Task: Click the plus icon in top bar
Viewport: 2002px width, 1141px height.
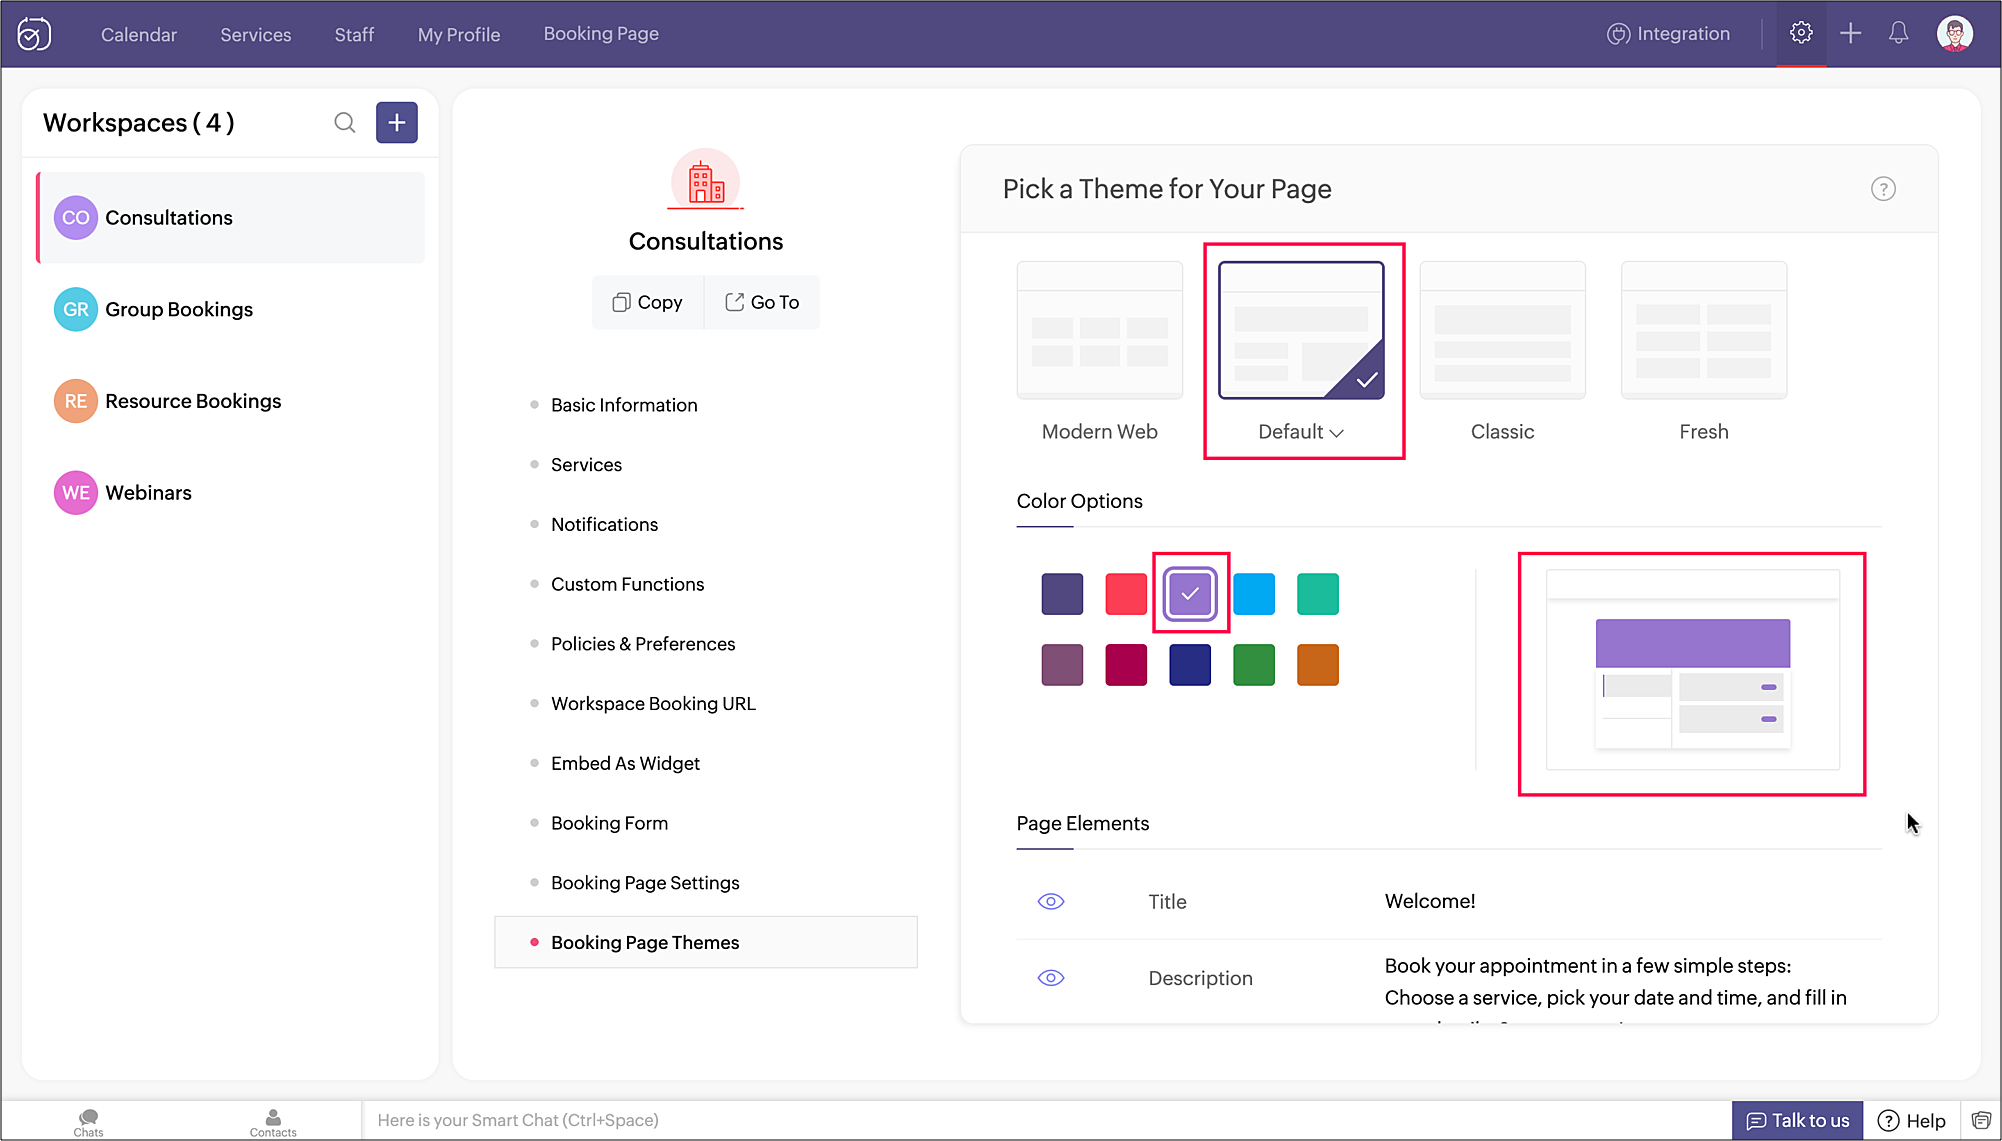Action: [x=1850, y=33]
